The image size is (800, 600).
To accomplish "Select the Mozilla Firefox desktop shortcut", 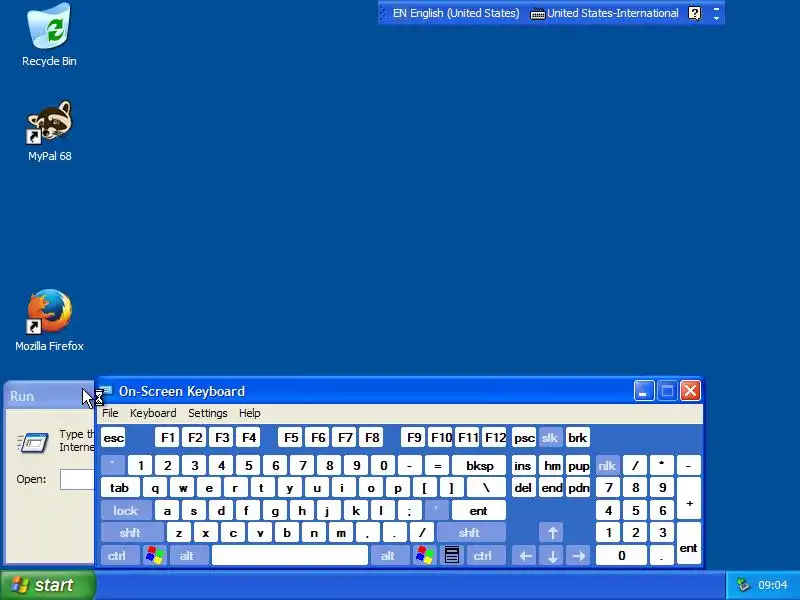I will (49, 320).
